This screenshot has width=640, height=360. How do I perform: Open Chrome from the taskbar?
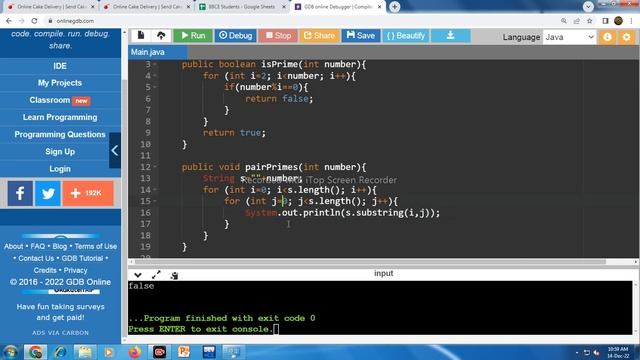[36, 352]
